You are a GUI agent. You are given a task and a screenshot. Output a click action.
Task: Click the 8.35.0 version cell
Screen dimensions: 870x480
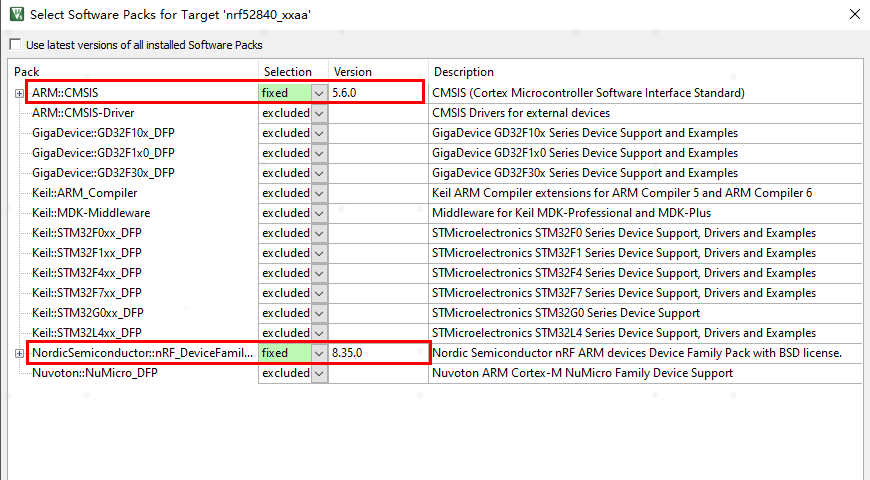pyautogui.click(x=378, y=353)
